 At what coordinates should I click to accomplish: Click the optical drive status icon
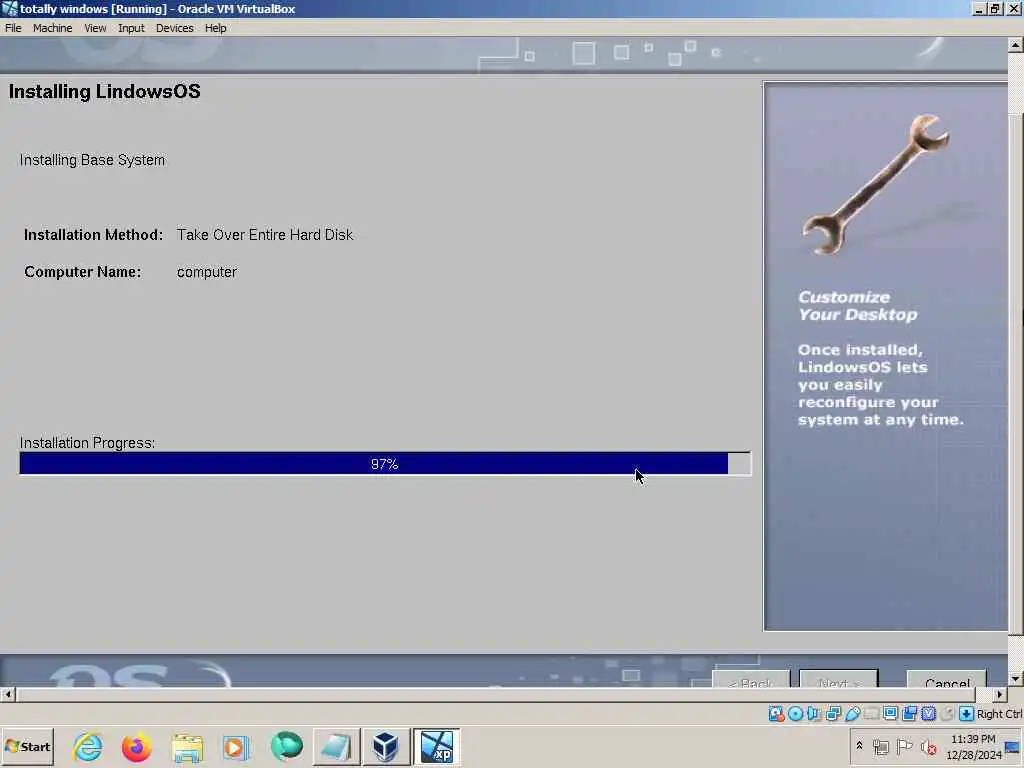coord(795,714)
